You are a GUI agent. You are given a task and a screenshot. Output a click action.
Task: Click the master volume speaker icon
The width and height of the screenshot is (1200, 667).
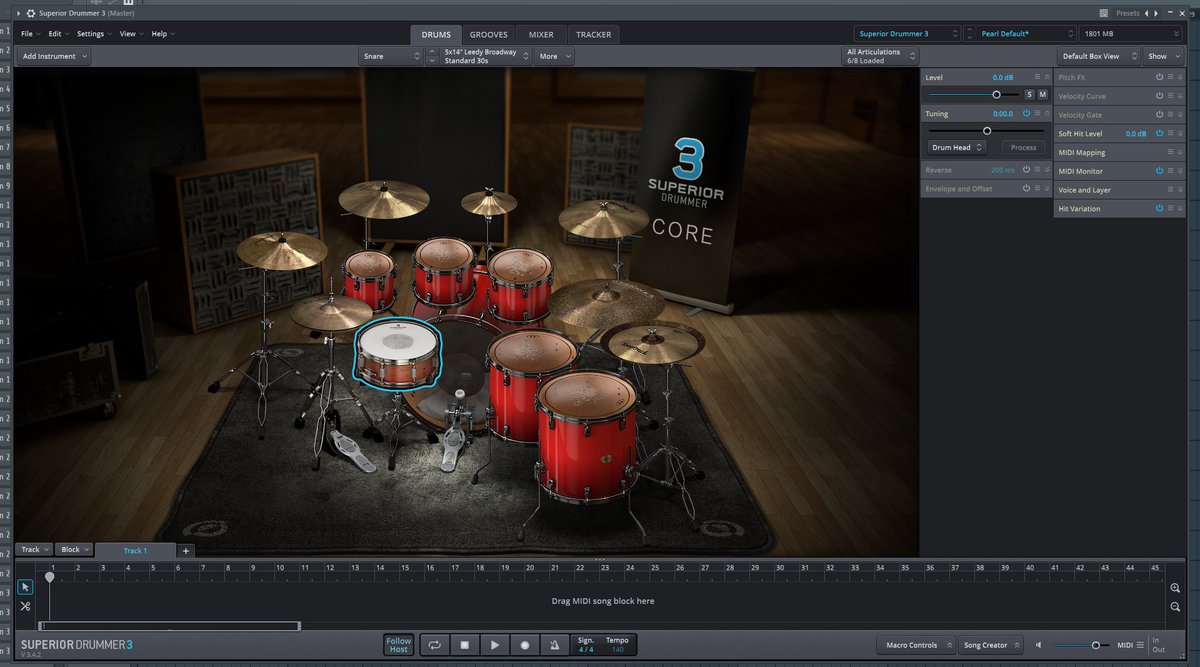1039,645
